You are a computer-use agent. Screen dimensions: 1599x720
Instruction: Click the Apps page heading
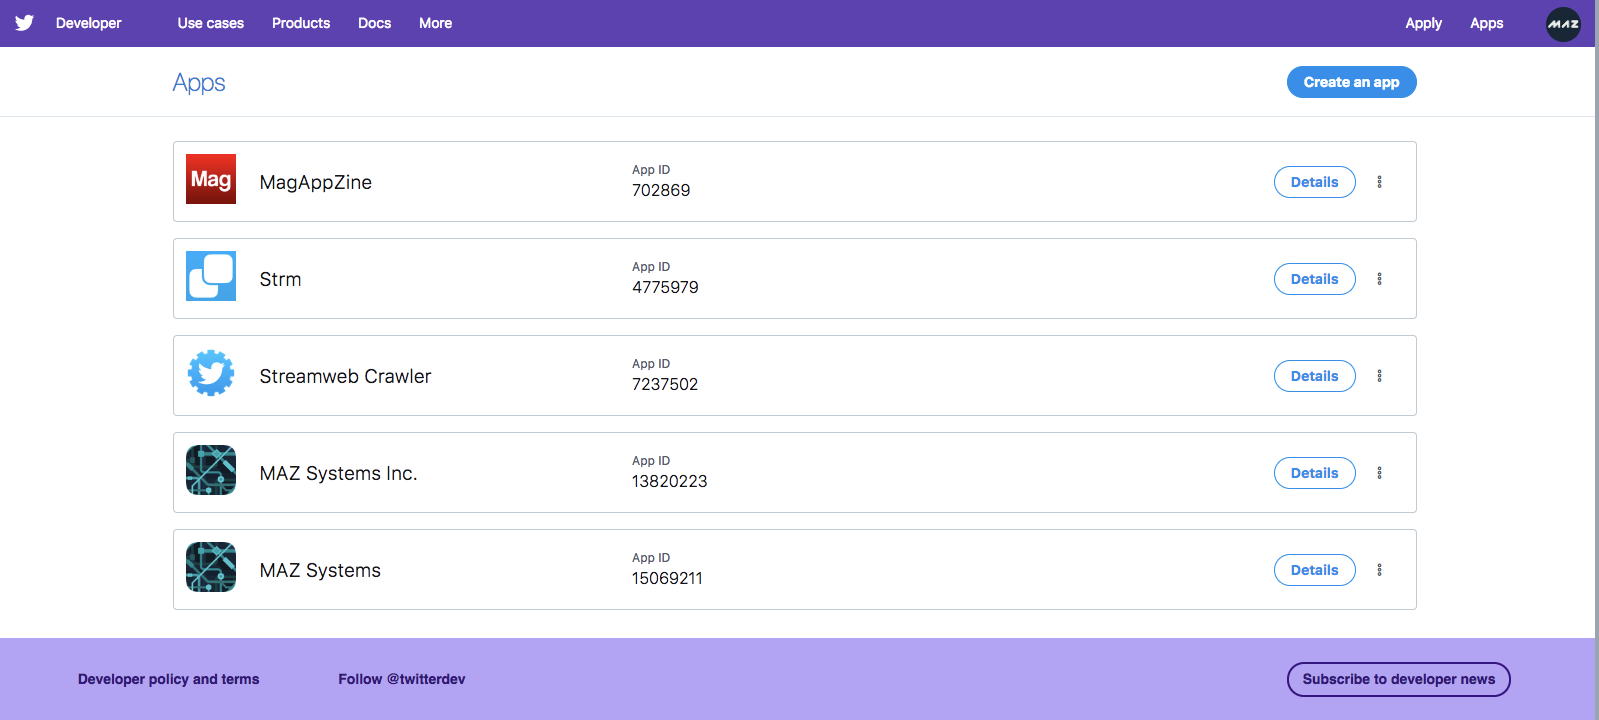click(199, 83)
